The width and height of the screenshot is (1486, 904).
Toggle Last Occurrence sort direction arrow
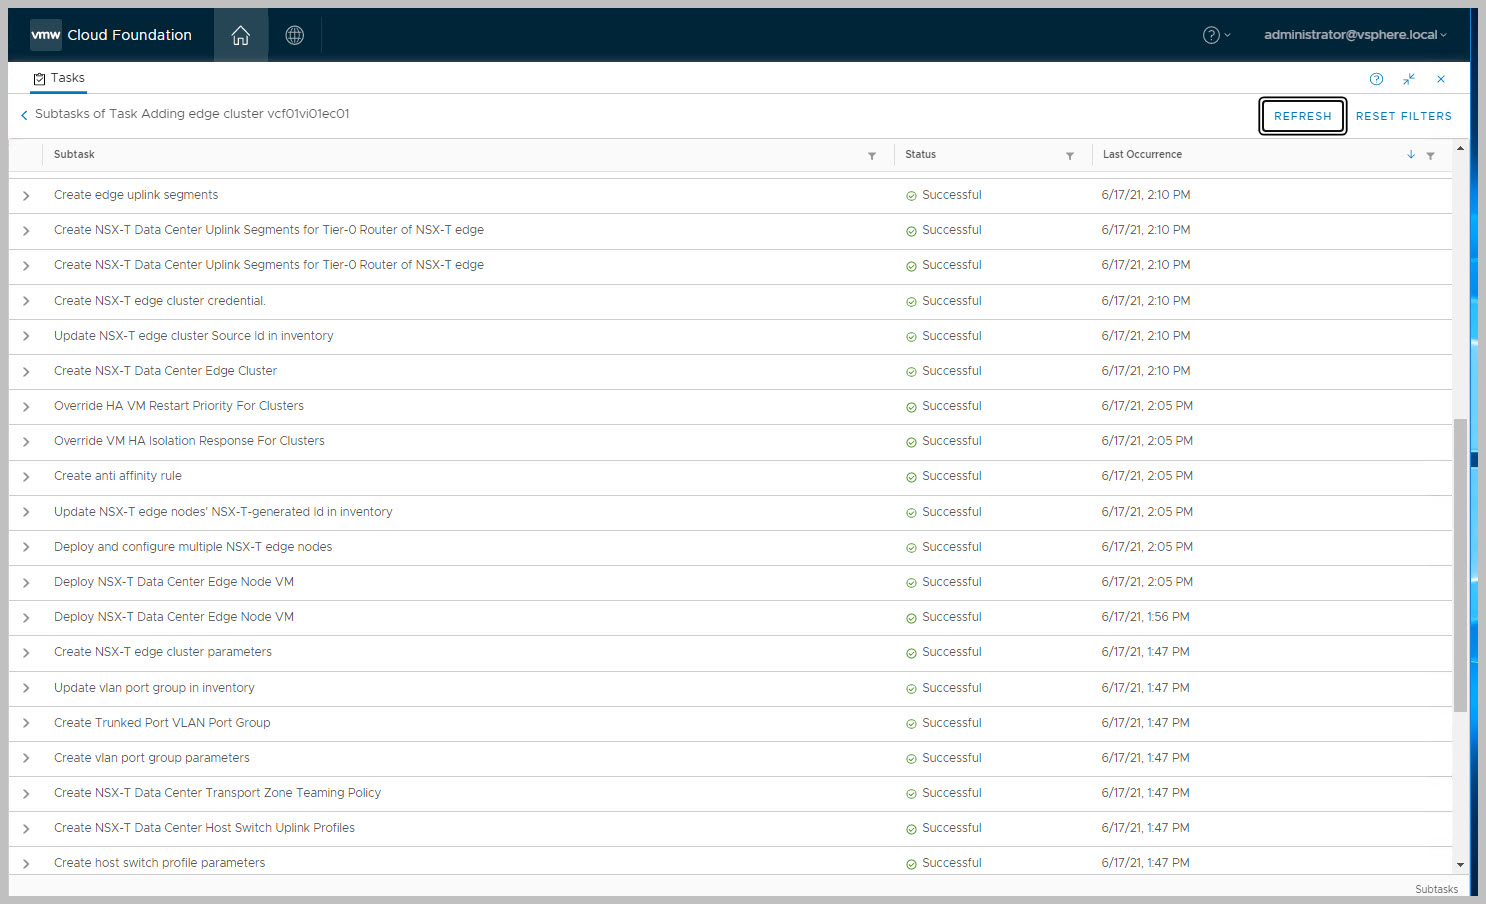(1411, 155)
